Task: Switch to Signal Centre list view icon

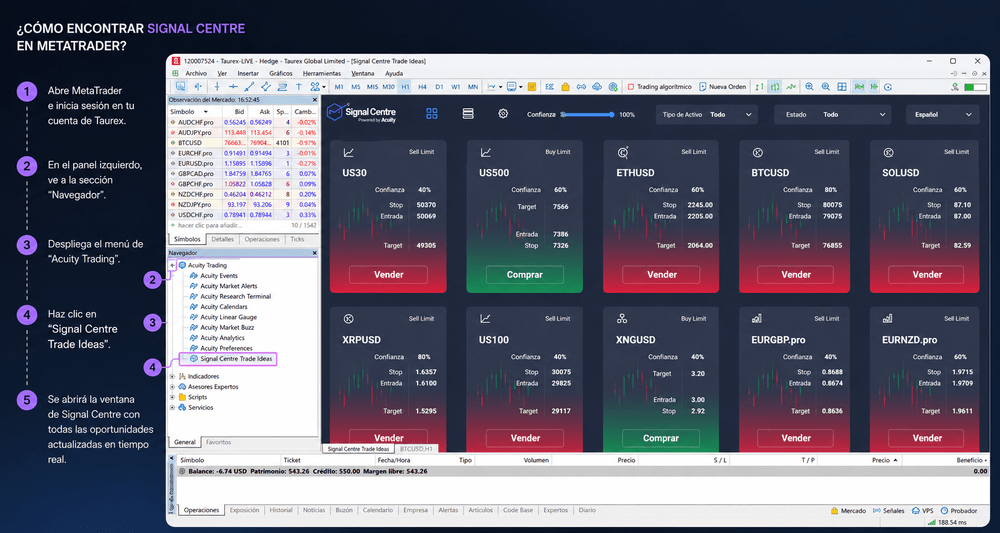Action: [x=468, y=113]
